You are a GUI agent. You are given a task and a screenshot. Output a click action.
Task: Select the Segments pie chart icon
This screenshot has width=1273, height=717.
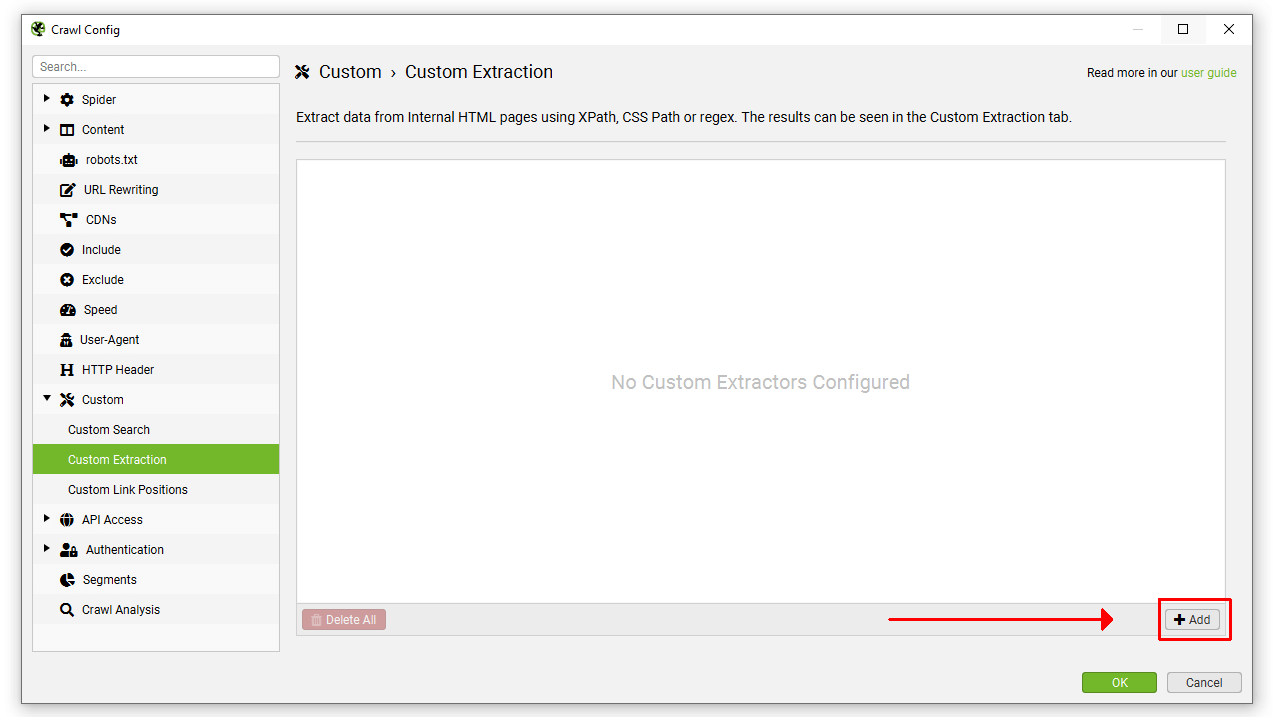point(67,579)
